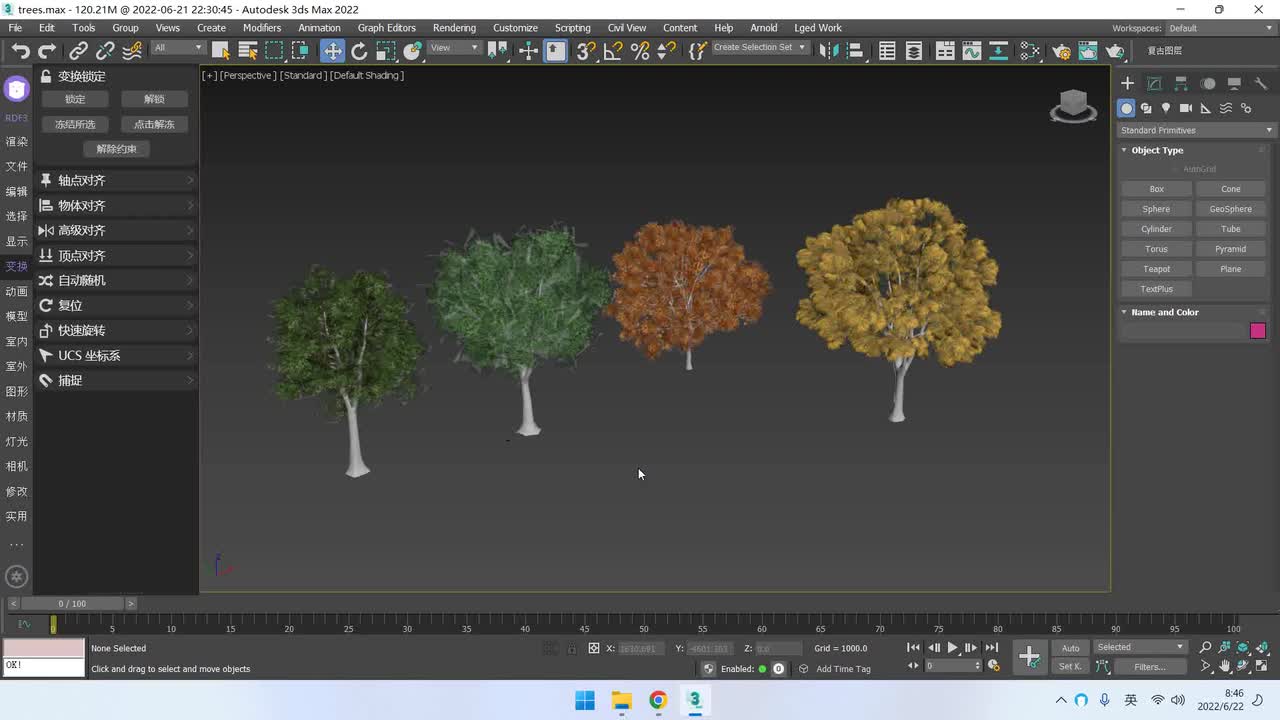Click the Select and Rotate tool
1280x720 pixels.
click(x=359, y=51)
